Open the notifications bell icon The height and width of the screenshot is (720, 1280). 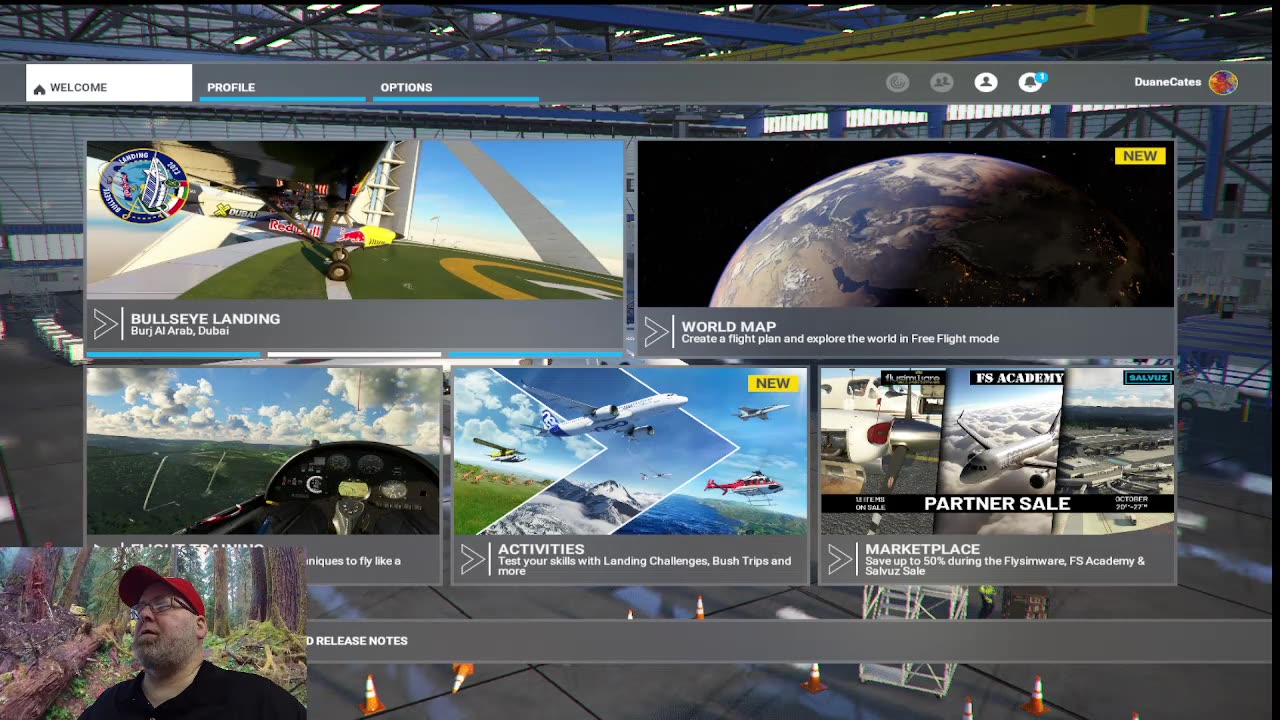pyautogui.click(x=1030, y=83)
